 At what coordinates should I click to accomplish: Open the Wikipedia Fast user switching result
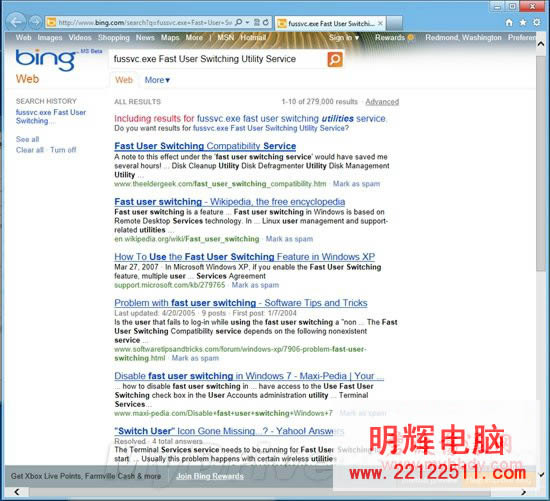tap(229, 202)
